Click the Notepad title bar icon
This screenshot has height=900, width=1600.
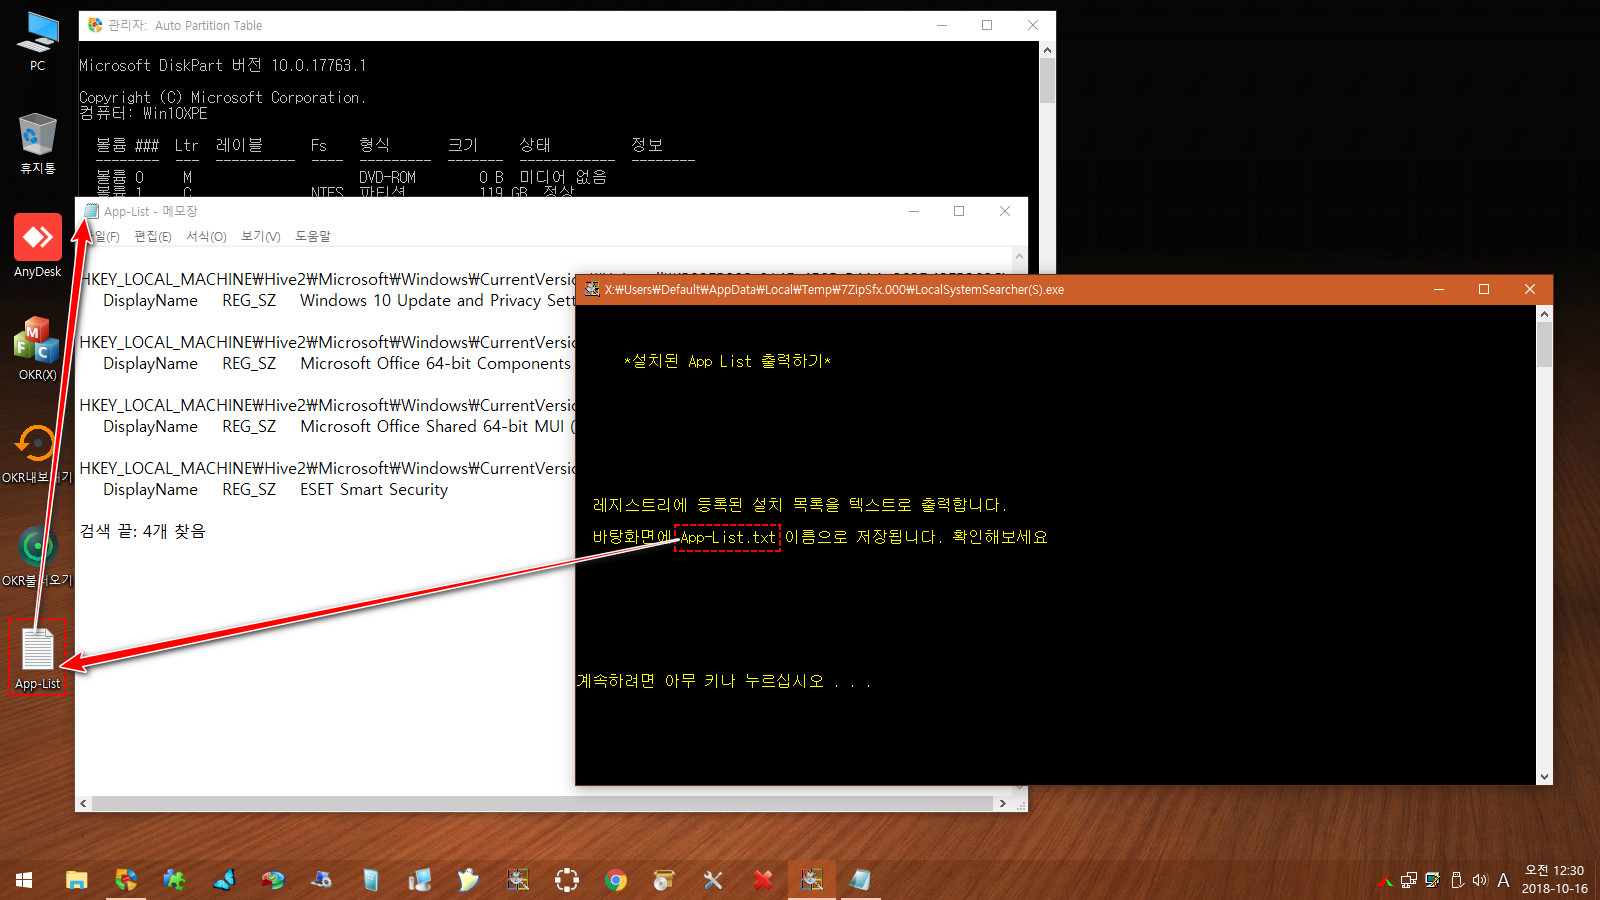(92, 211)
